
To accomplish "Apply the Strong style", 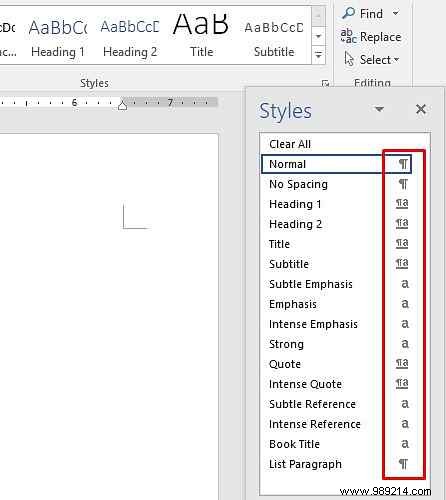I will tap(336, 344).
